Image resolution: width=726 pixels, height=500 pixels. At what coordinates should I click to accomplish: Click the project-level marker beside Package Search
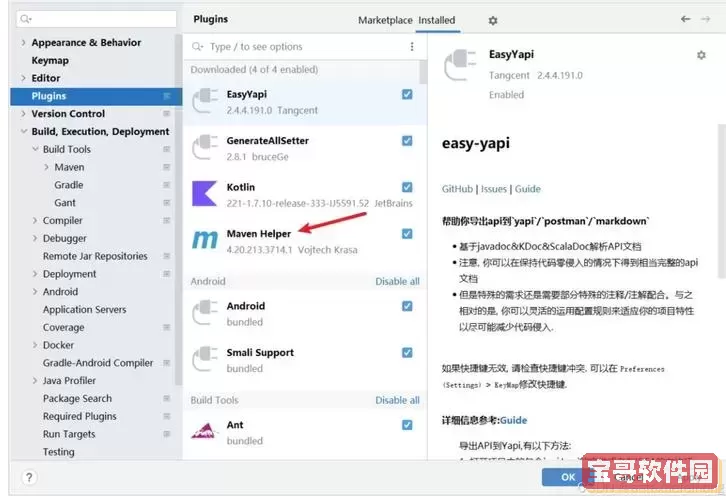tap(167, 398)
